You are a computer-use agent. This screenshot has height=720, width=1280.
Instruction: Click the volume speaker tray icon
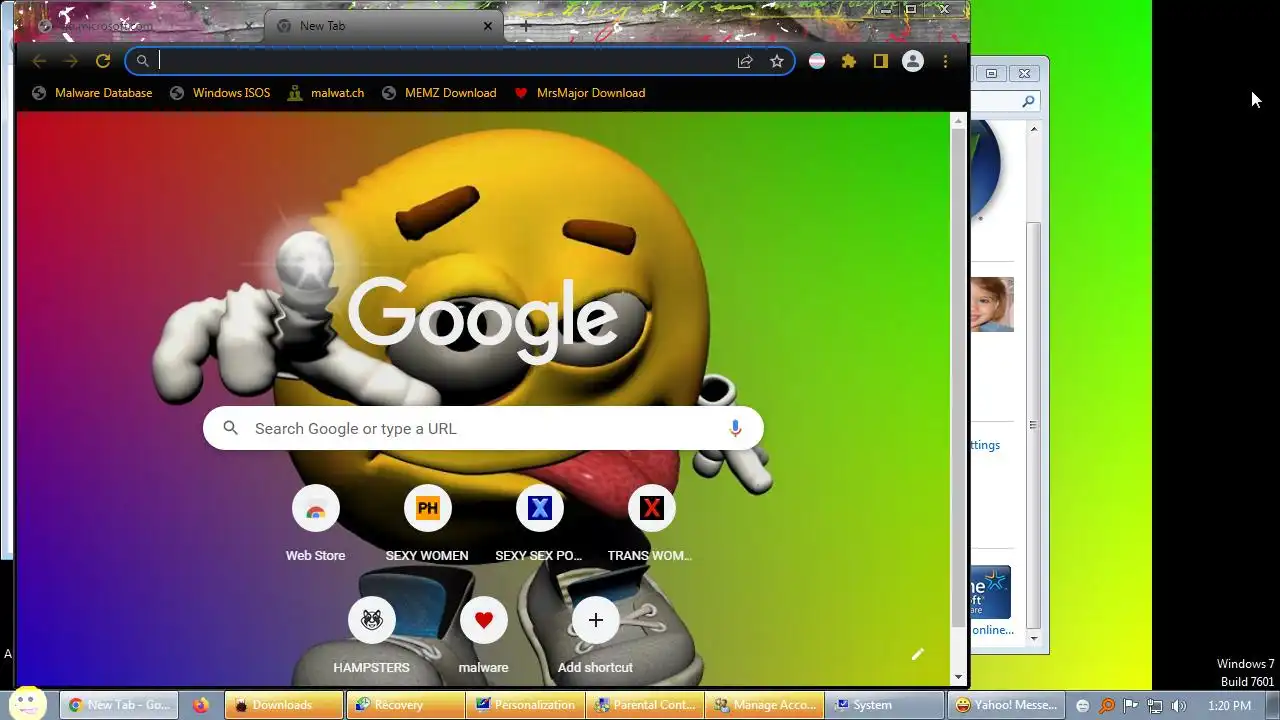[x=1179, y=706]
